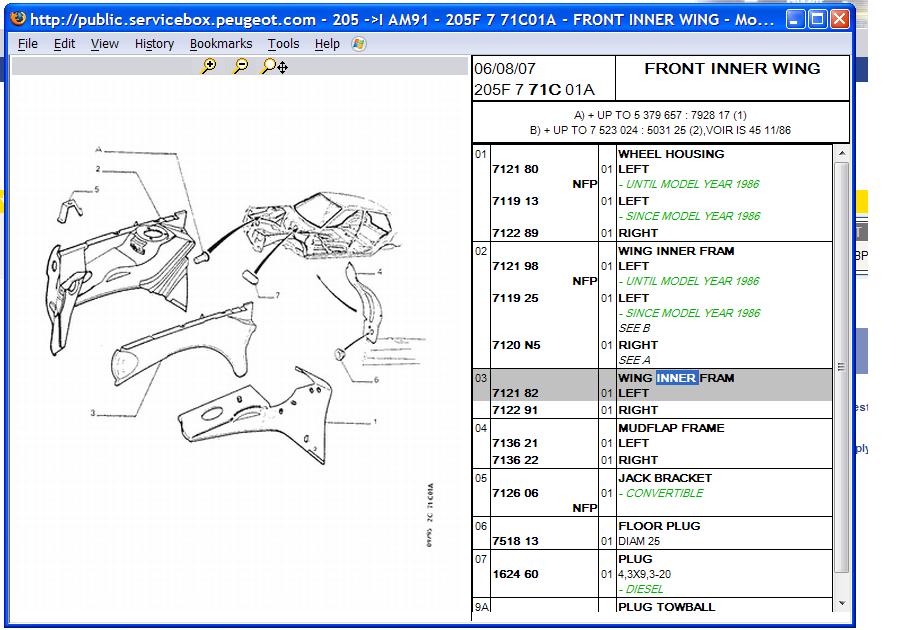Click the 205F 7 71C 01A reference code

[534, 90]
